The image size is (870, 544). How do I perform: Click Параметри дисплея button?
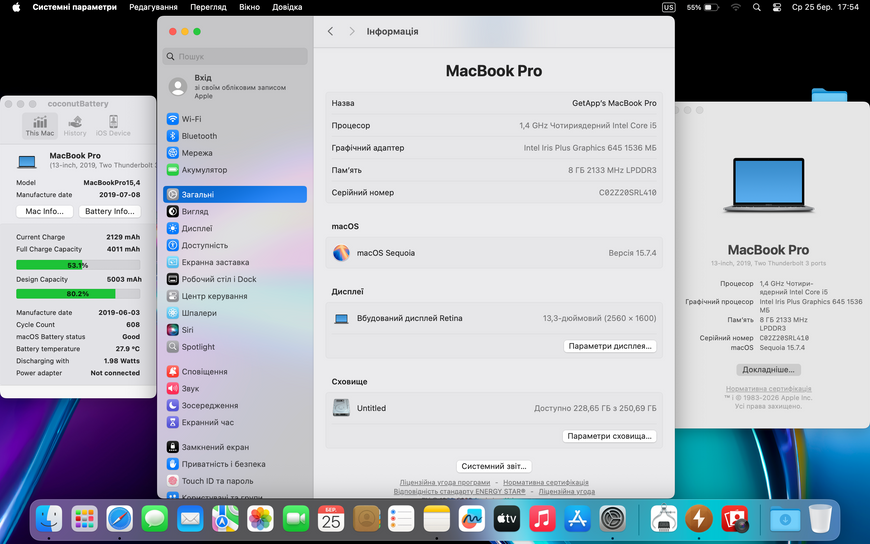(x=610, y=346)
